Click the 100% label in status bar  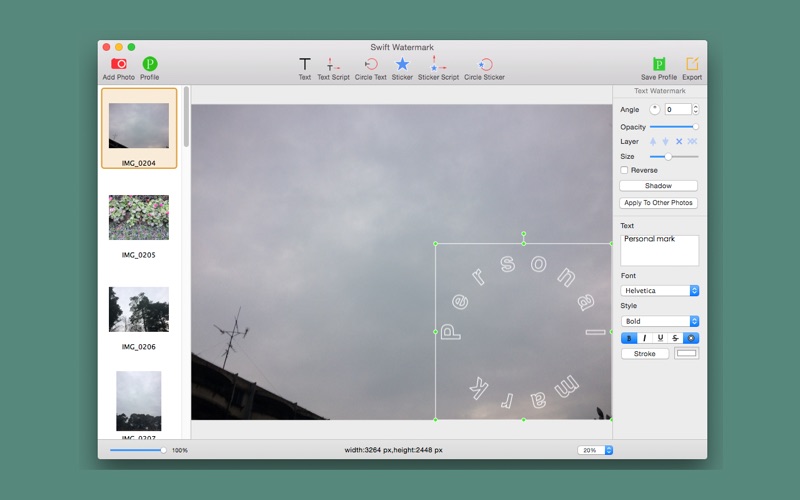click(x=180, y=451)
